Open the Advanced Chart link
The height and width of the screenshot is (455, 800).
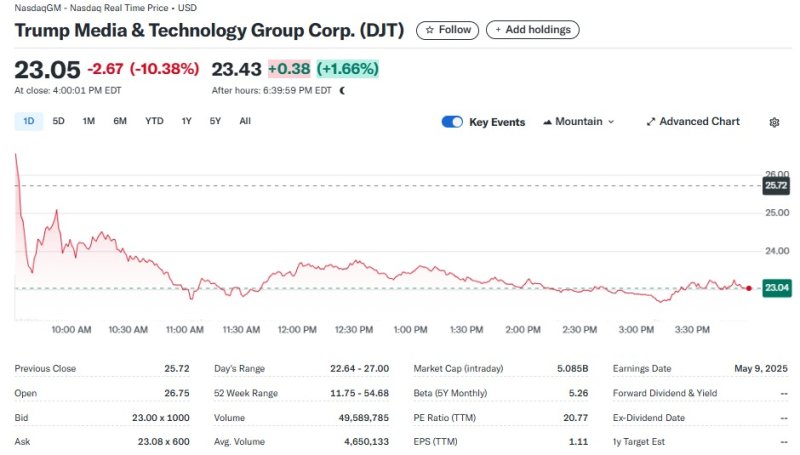(693, 122)
